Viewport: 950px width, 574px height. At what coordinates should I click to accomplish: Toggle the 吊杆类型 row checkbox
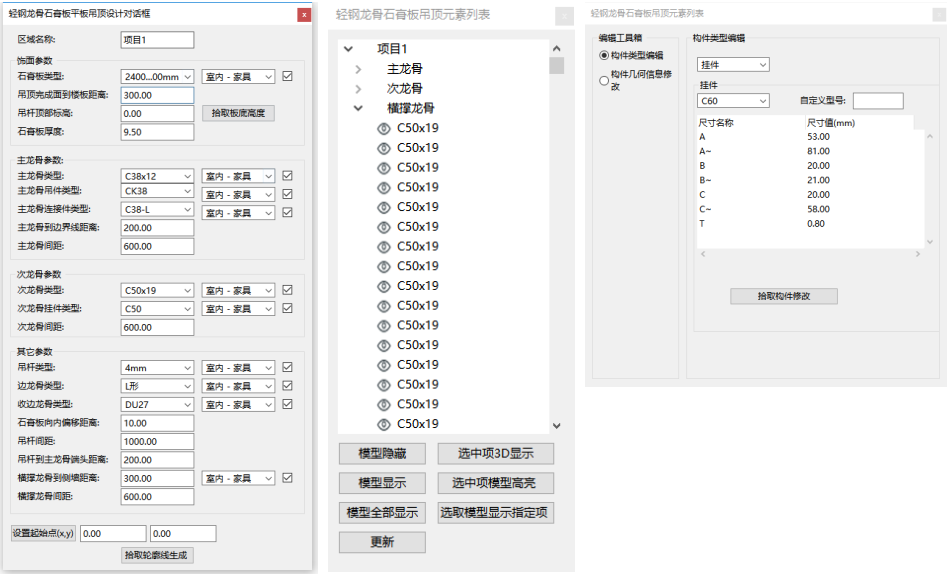tap(288, 367)
